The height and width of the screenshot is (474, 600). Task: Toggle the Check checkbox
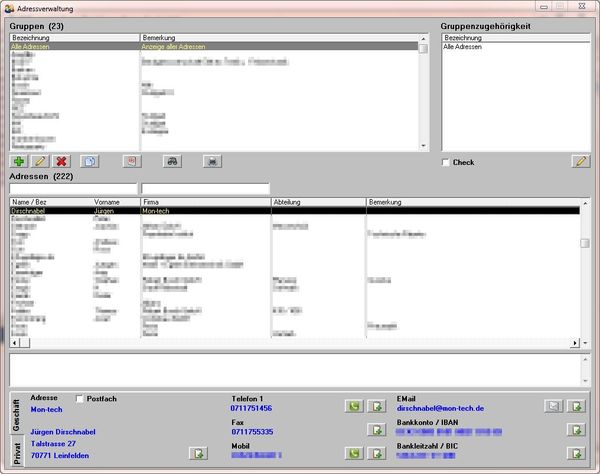tap(446, 162)
